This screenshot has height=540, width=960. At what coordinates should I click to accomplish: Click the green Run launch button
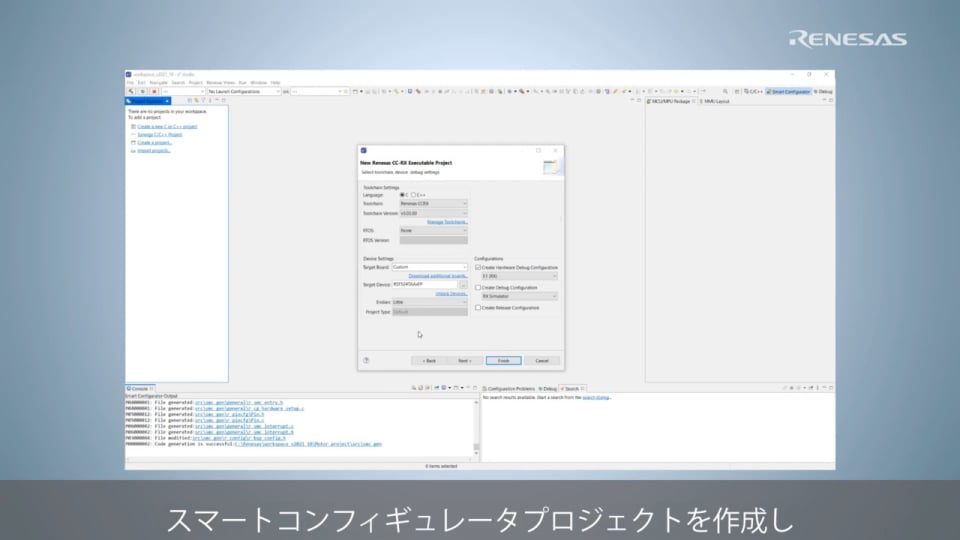[x=143, y=91]
